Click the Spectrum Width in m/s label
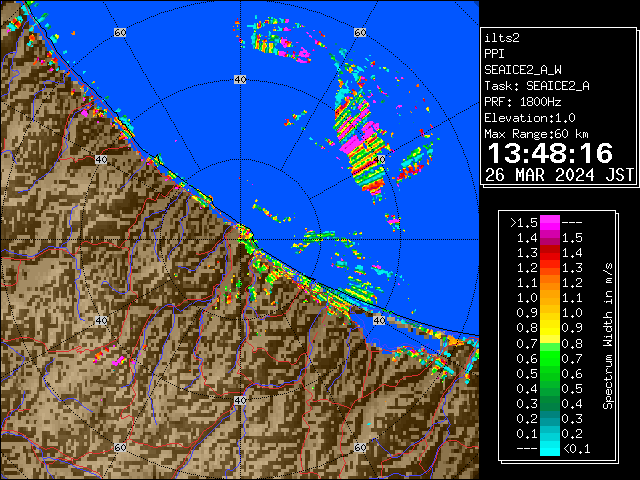Screen dimensions: 640x480 pos(608,336)
